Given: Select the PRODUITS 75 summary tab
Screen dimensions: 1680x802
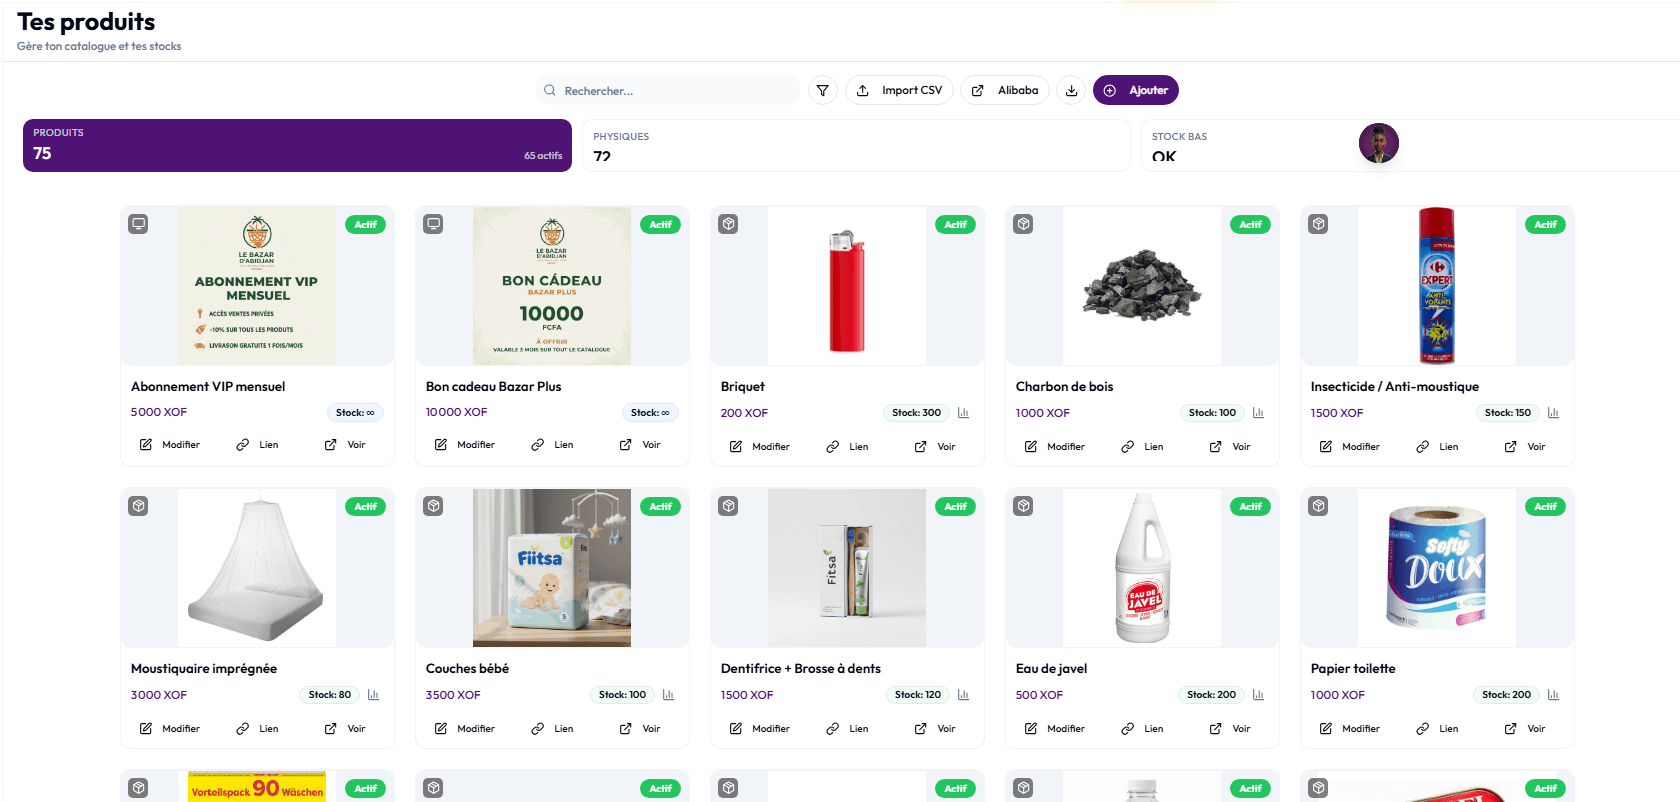Looking at the screenshot, I should [297, 145].
